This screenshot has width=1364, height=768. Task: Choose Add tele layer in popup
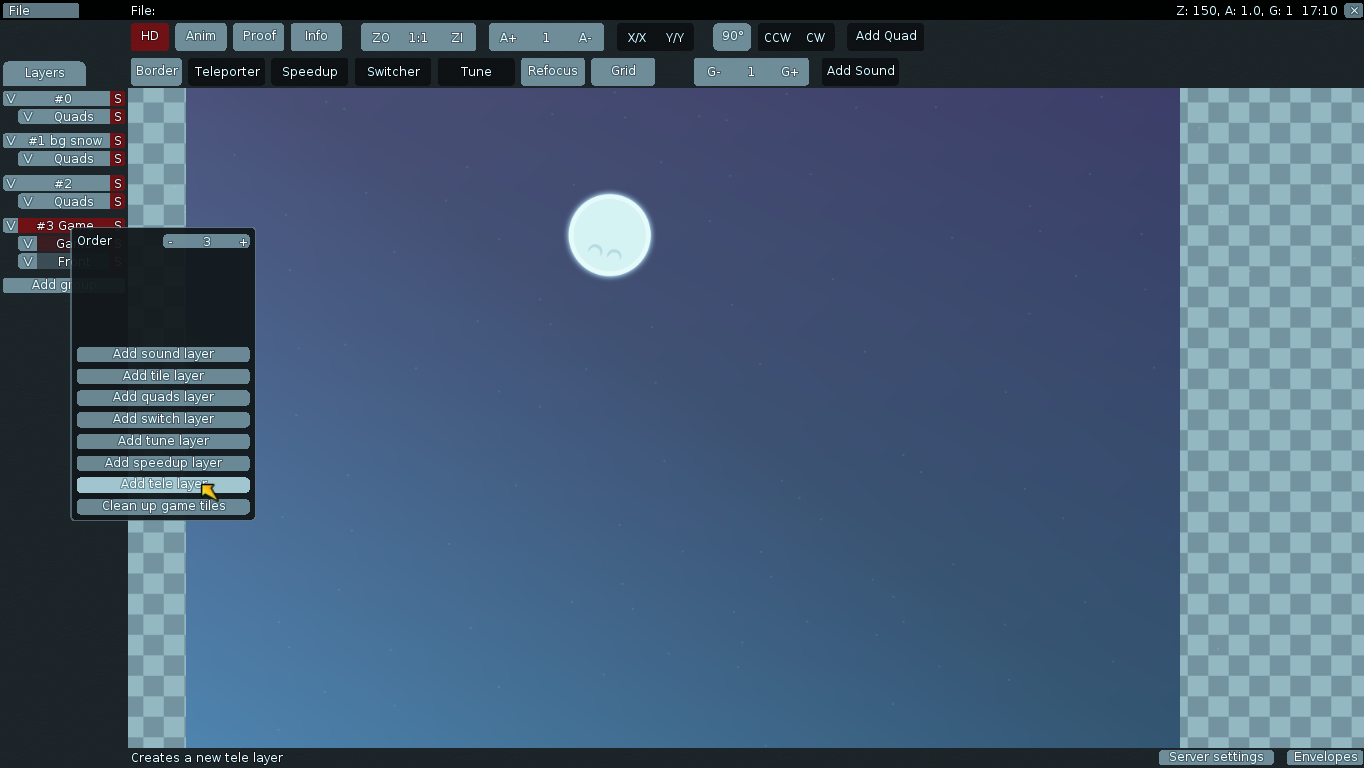[x=163, y=485]
